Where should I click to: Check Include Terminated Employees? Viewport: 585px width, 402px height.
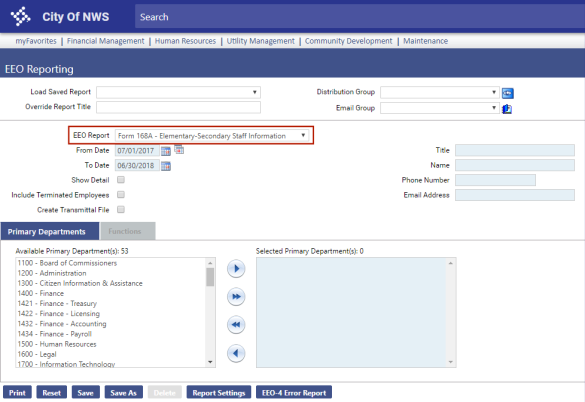point(121,195)
